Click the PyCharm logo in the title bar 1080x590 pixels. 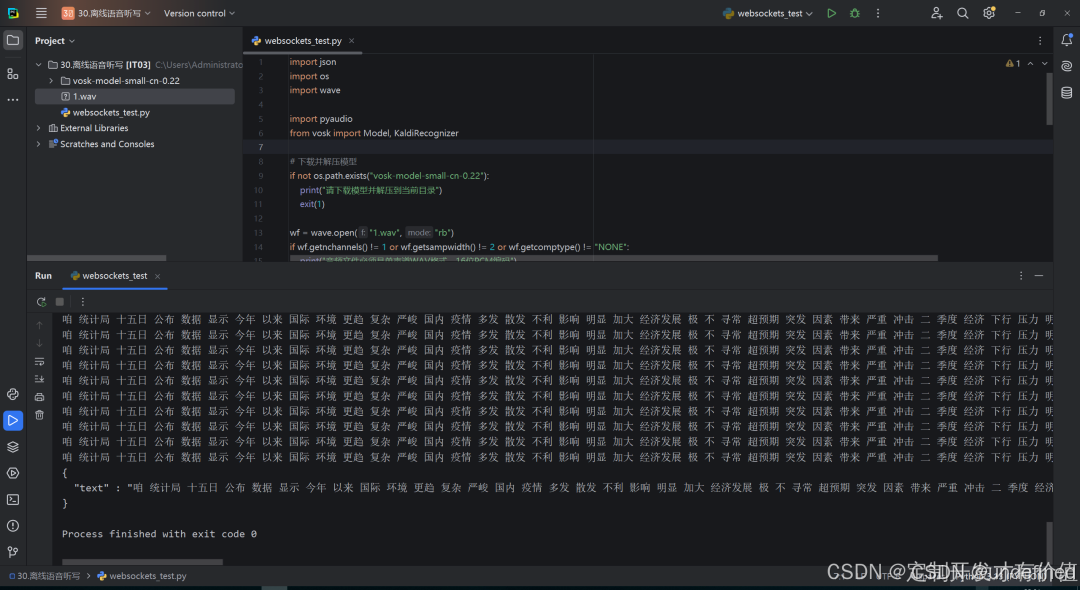tap(13, 13)
